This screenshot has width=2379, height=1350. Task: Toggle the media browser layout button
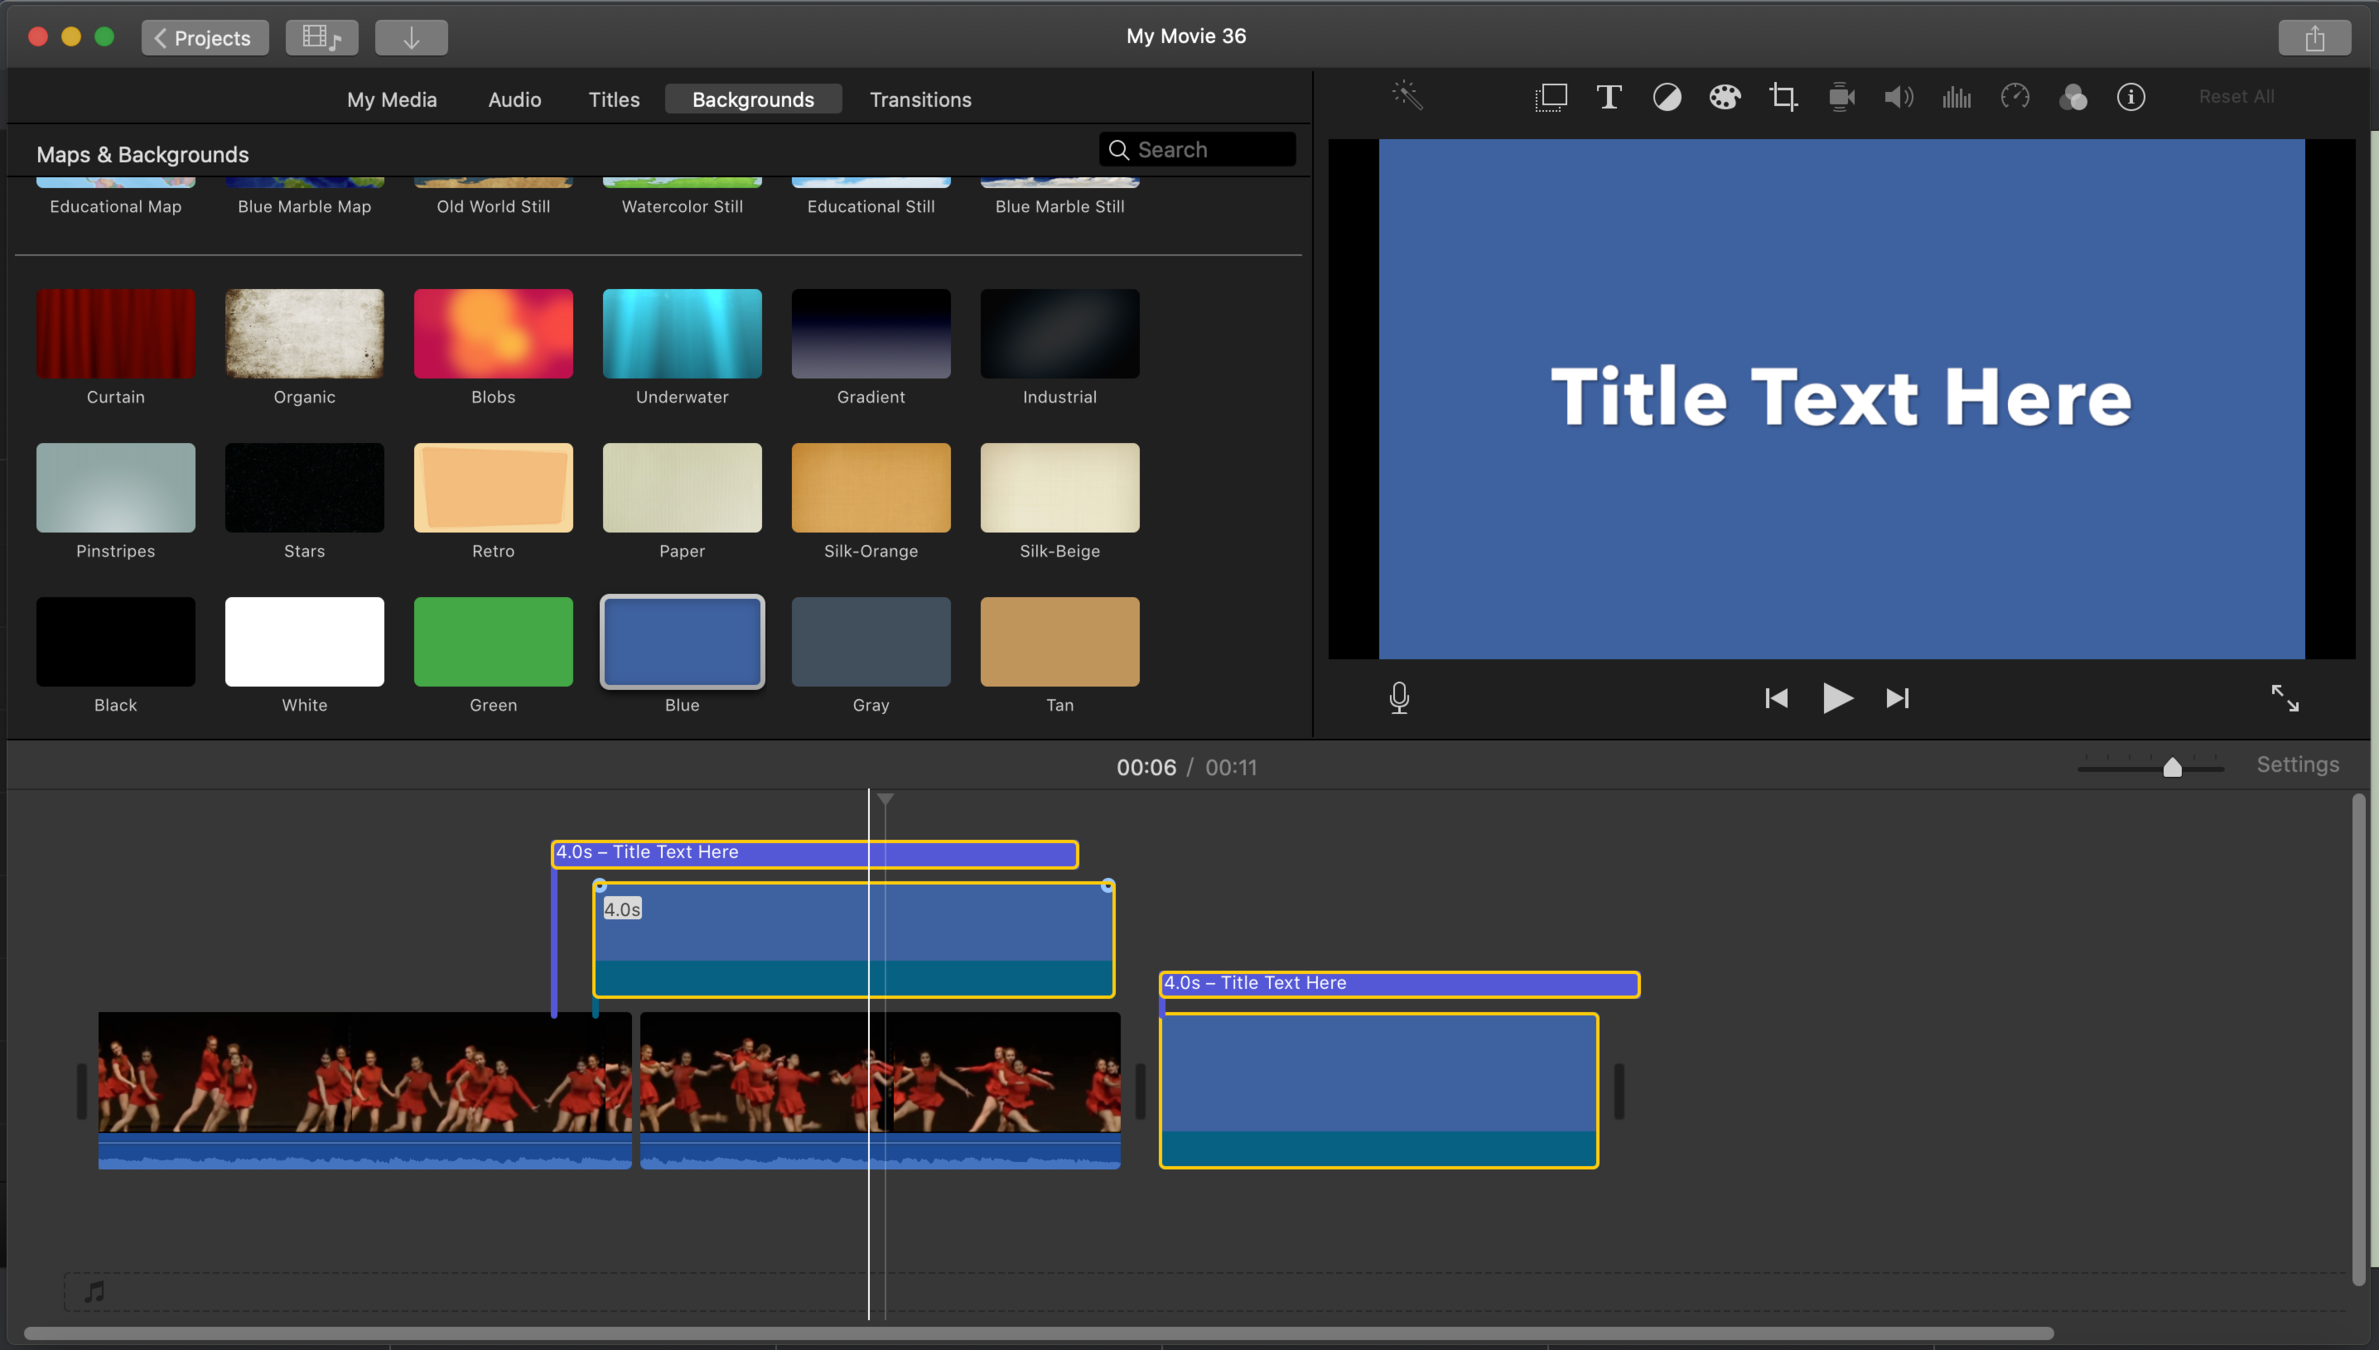pos(321,38)
